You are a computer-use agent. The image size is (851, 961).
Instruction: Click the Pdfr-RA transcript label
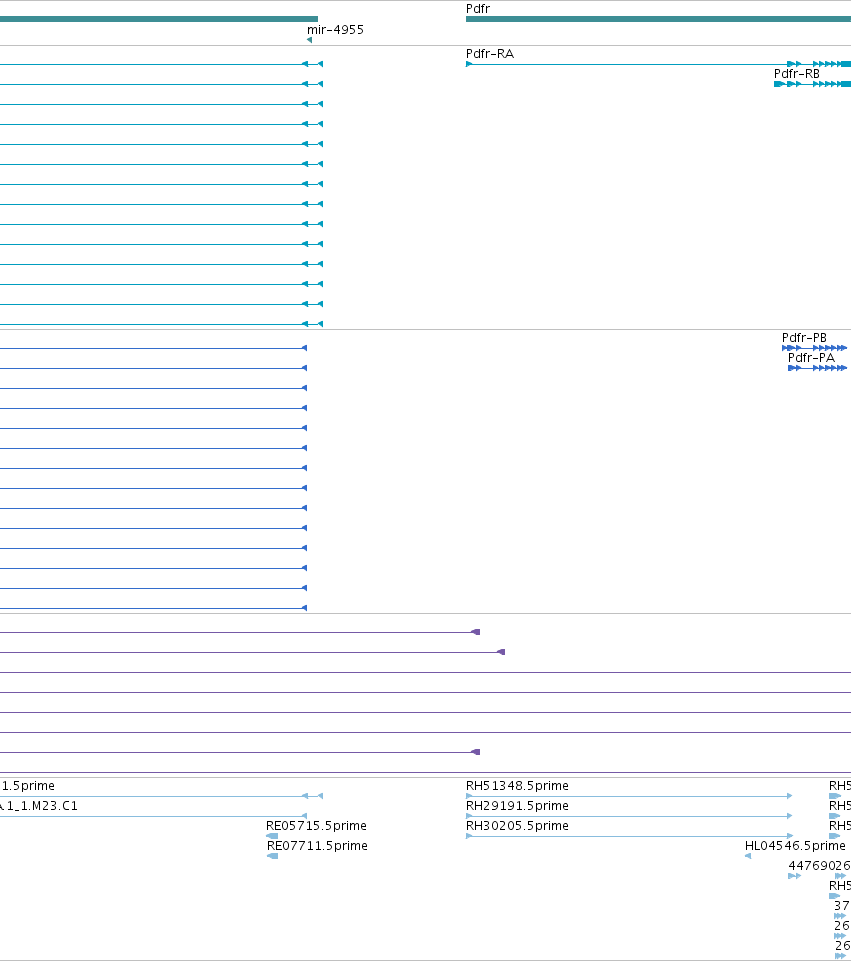click(490, 54)
